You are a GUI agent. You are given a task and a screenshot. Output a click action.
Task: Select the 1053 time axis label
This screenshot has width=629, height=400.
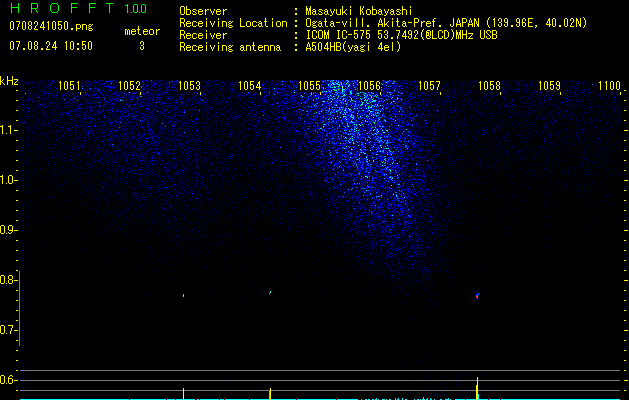point(189,86)
